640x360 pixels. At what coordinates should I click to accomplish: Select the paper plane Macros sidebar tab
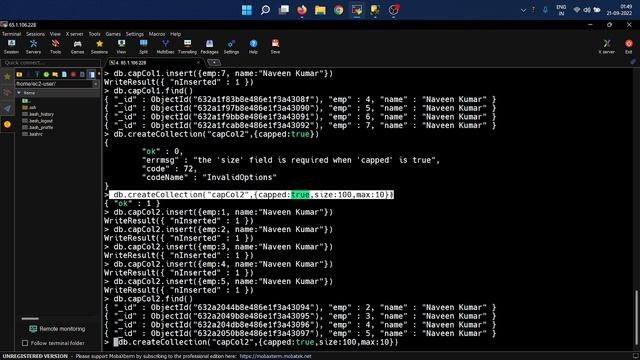pos(7,108)
